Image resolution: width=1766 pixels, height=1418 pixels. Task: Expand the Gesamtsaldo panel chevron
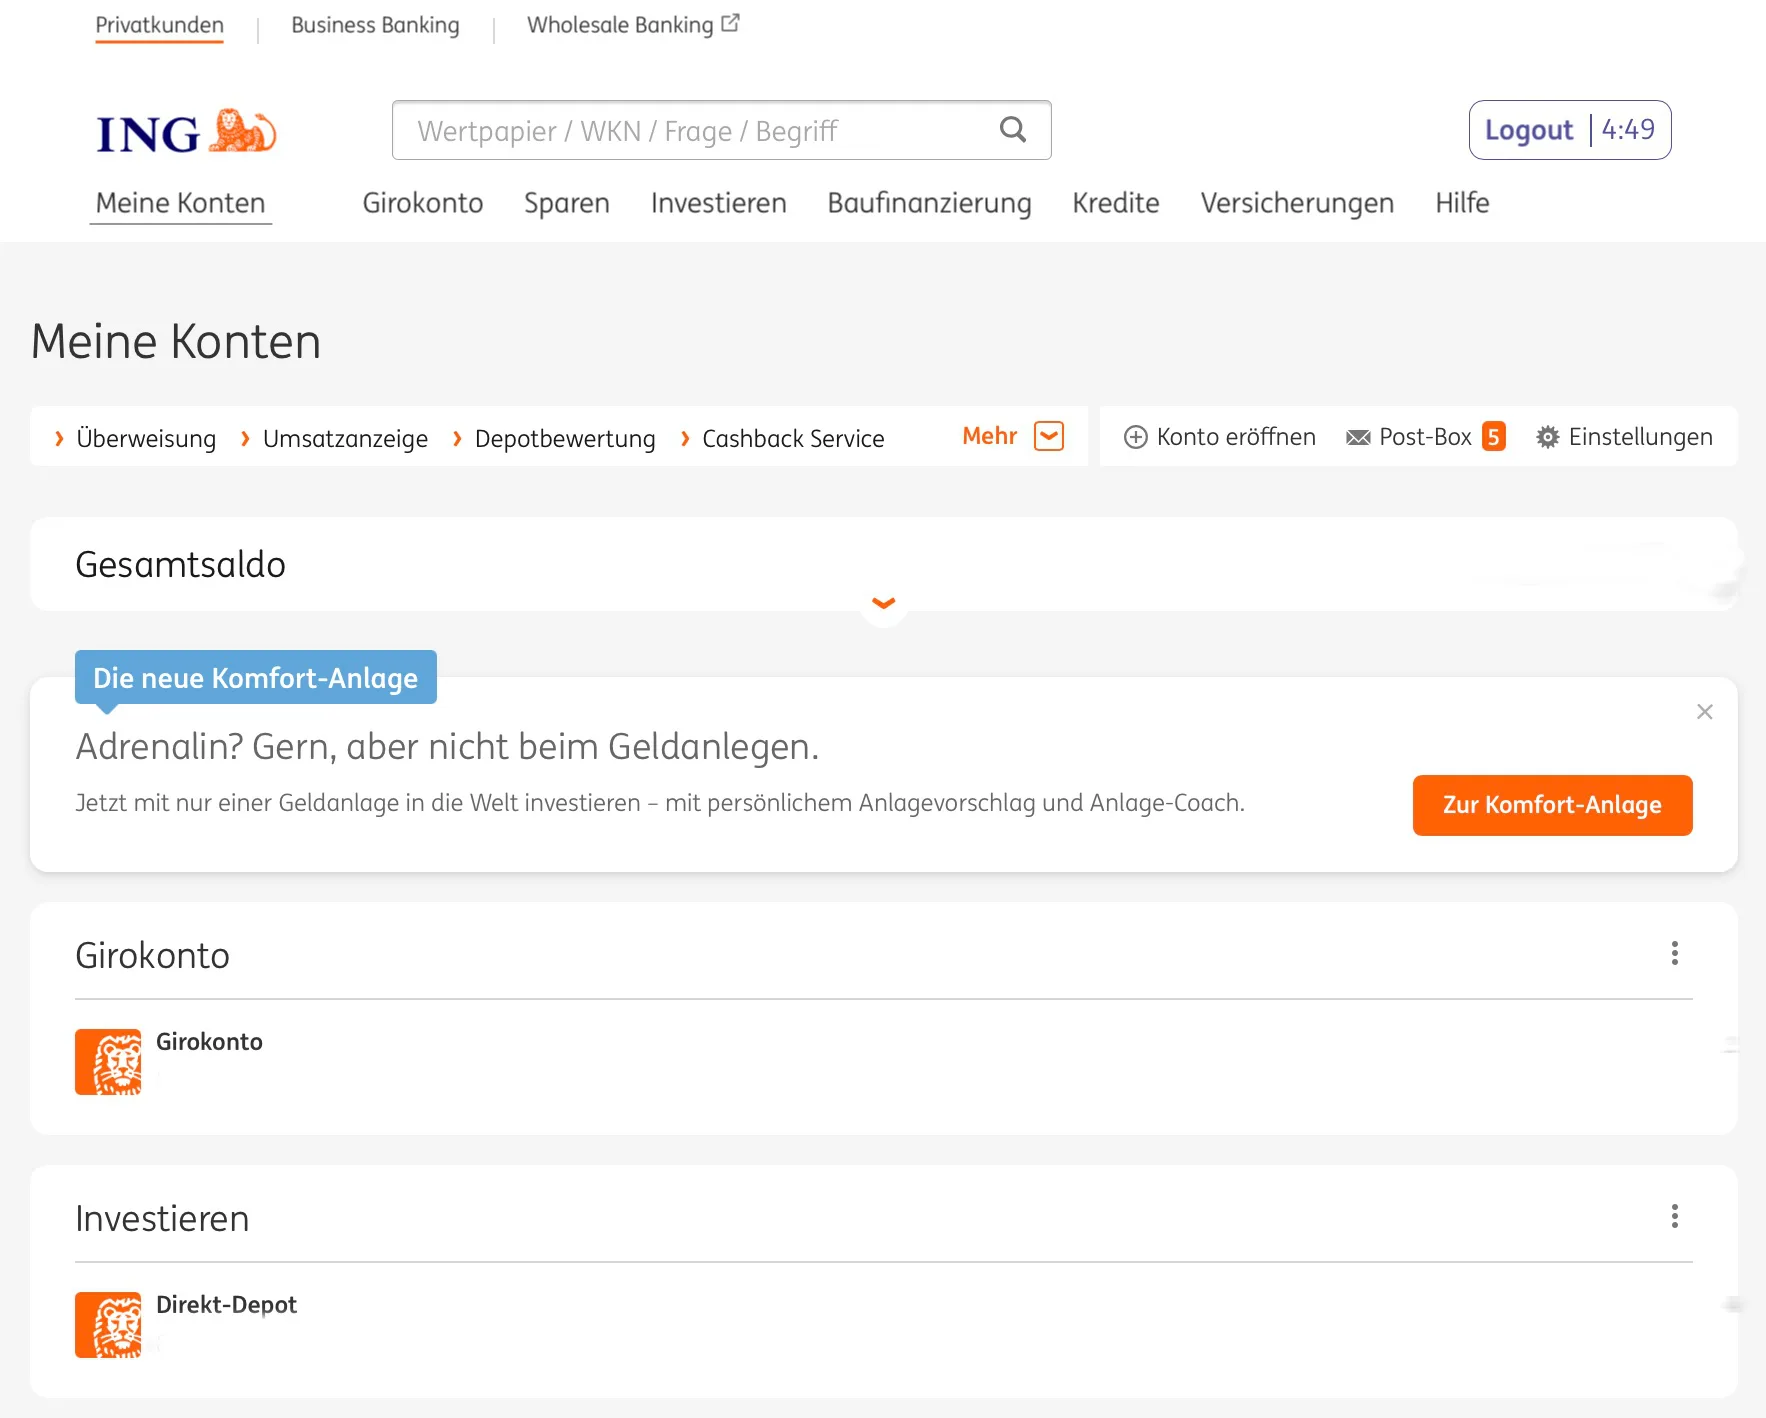click(x=884, y=603)
